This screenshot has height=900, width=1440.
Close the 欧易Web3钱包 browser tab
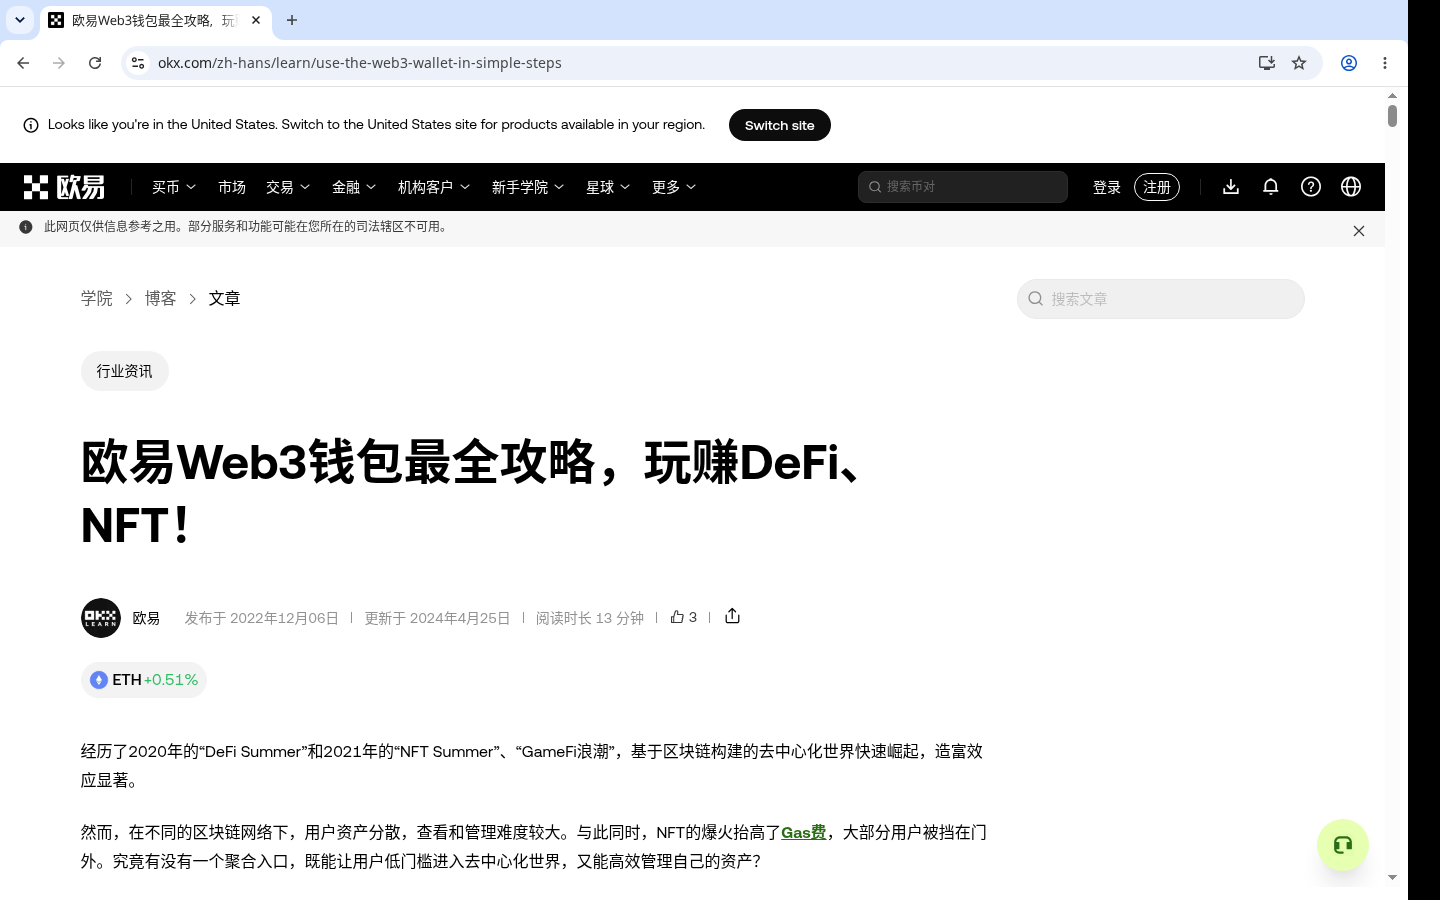[256, 20]
